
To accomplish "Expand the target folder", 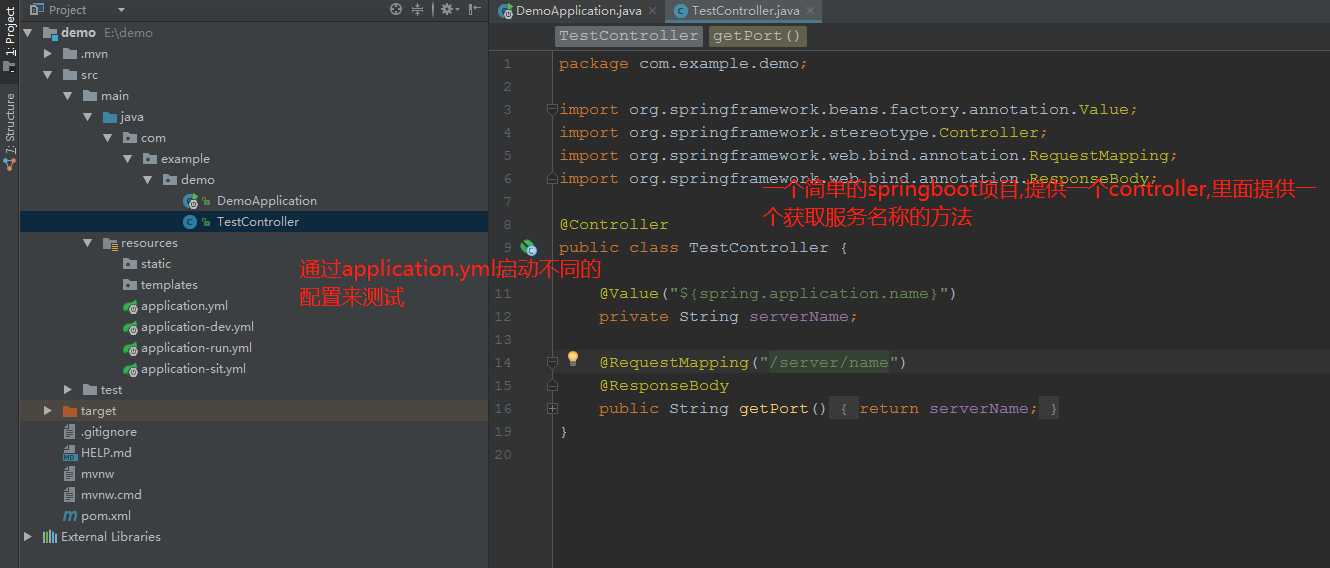I will pos(47,410).
